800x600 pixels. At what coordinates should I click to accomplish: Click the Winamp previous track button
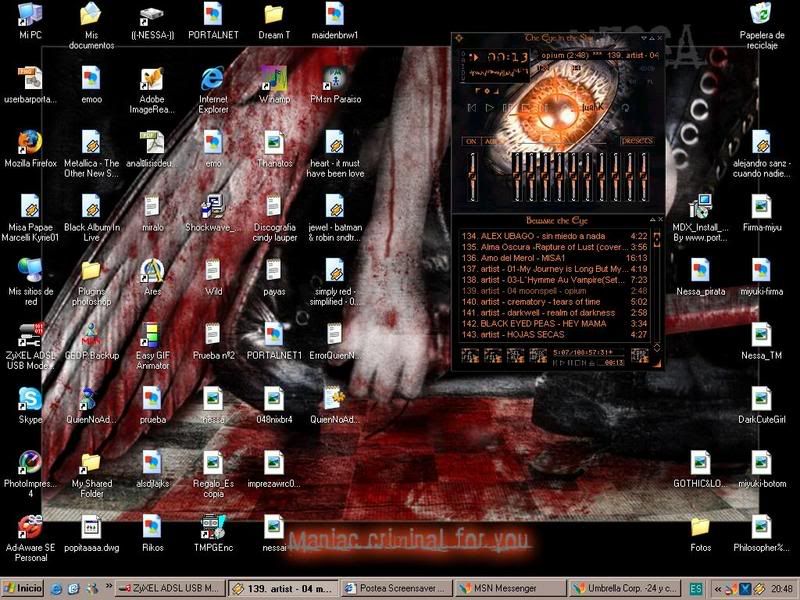(472, 108)
